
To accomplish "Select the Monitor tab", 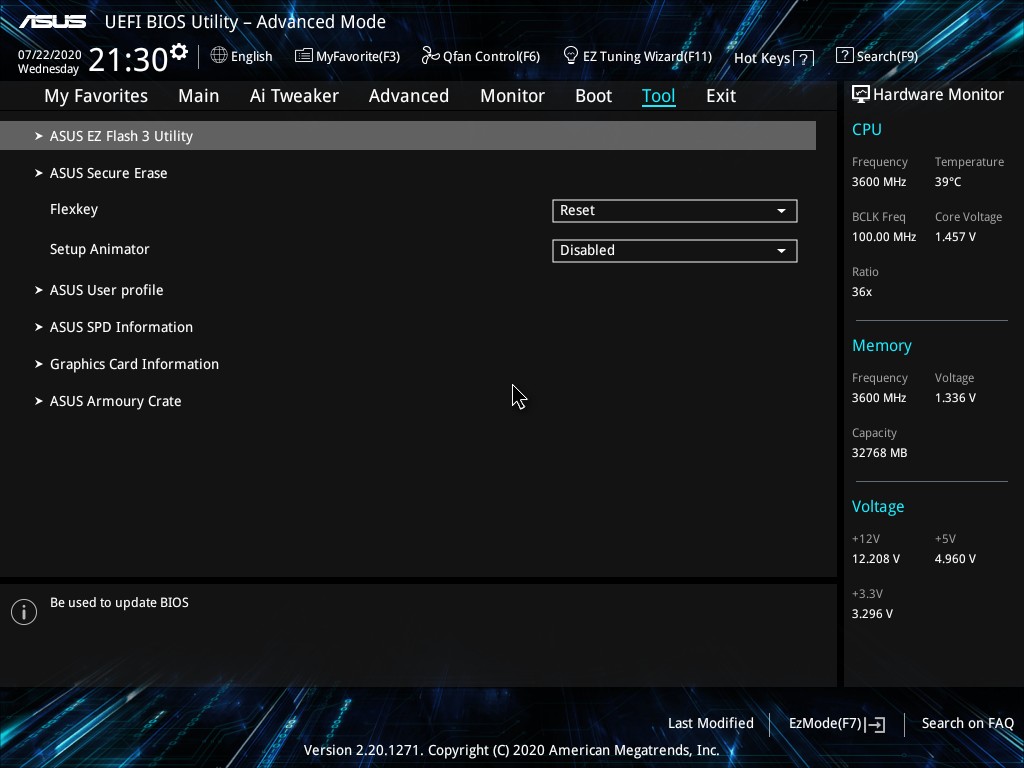I will (x=512, y=96).
